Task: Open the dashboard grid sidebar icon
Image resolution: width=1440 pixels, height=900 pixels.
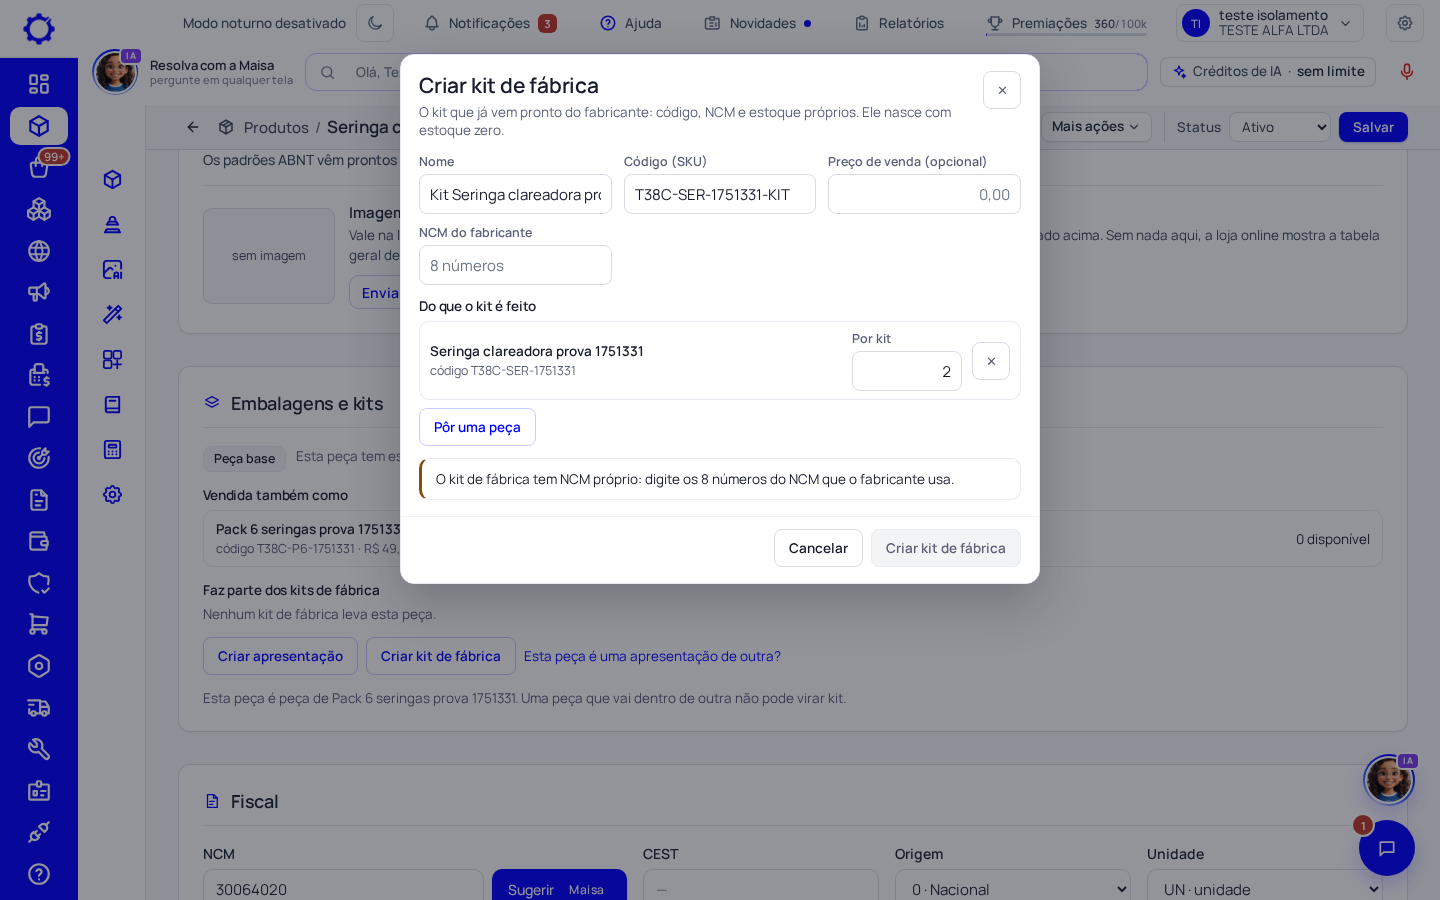Action: point(39,84)
